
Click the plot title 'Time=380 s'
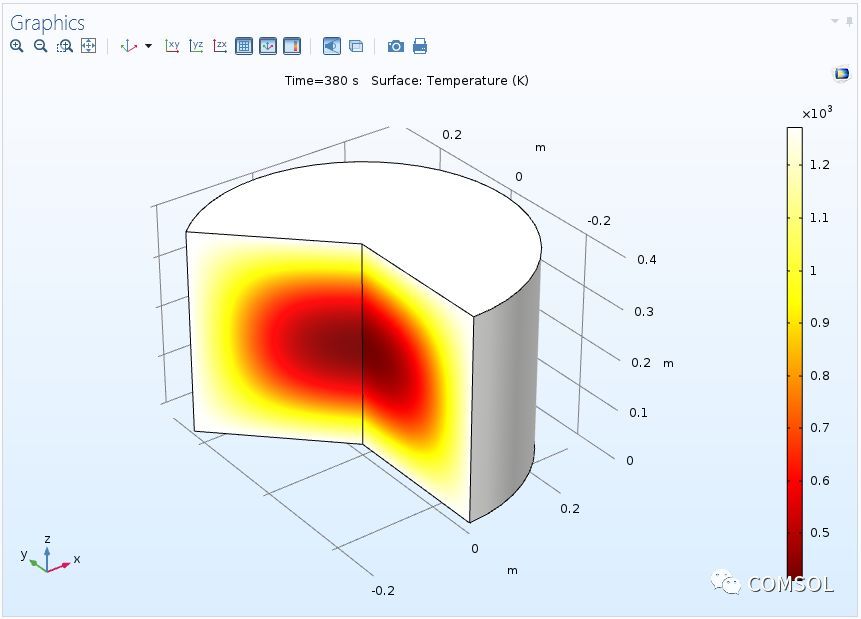click(x=321, y=81)
